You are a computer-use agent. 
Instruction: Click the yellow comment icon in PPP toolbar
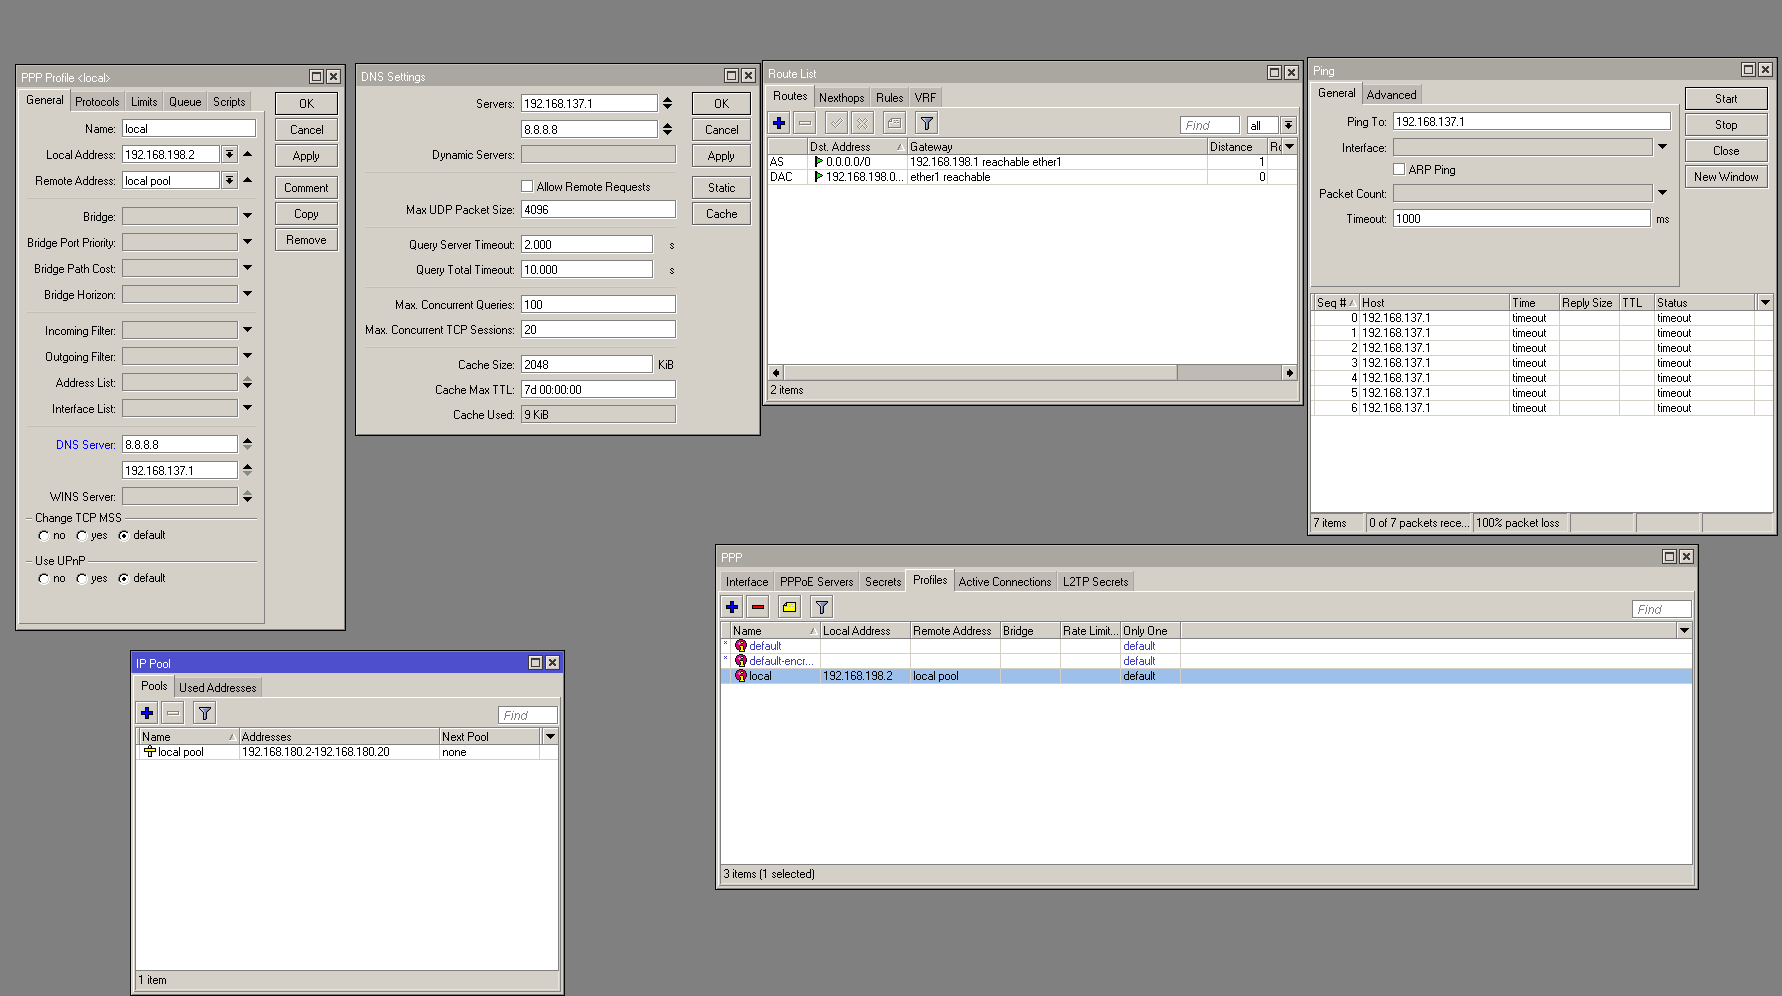(x=789, y=607)
